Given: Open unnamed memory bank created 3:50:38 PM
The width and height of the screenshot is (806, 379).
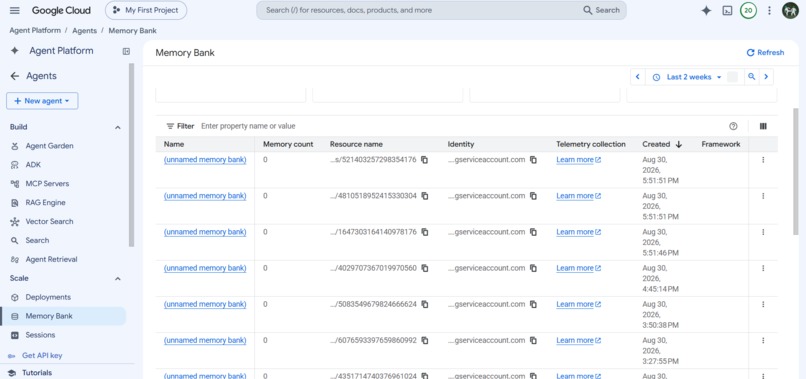Looking at the screenshot, I should (x=205, y=304).
